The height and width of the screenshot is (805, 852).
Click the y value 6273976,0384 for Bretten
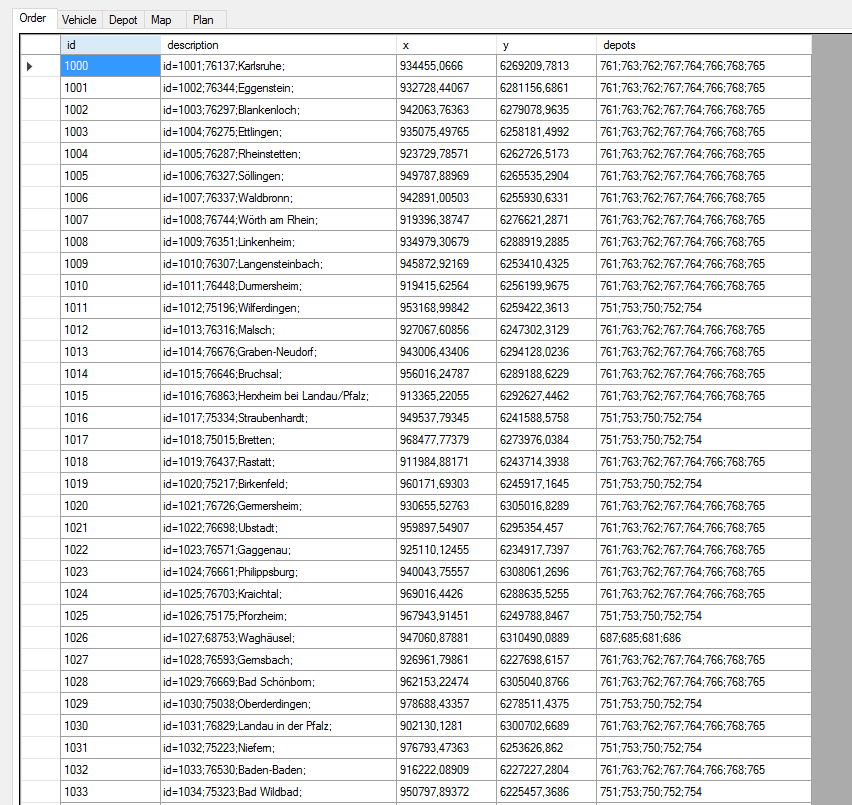[x=545, y=440]
